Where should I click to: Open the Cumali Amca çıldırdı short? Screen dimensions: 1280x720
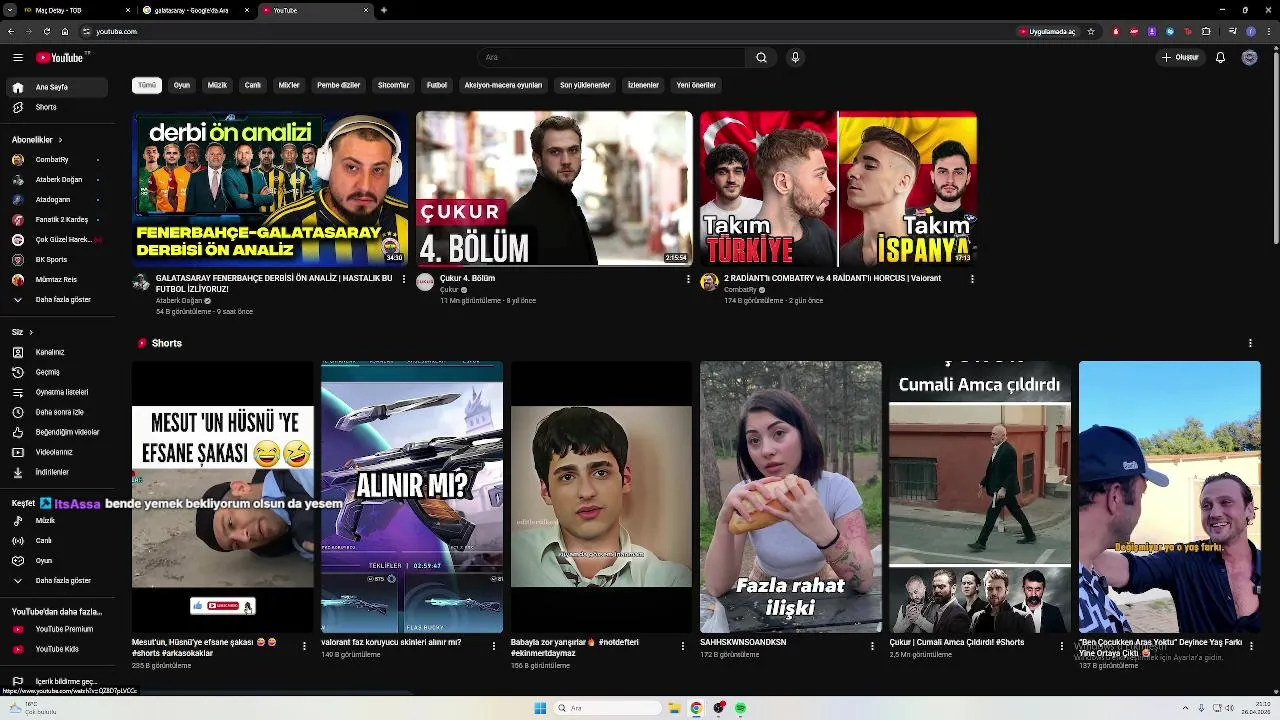pyautogui.click(x=980, y=497)
